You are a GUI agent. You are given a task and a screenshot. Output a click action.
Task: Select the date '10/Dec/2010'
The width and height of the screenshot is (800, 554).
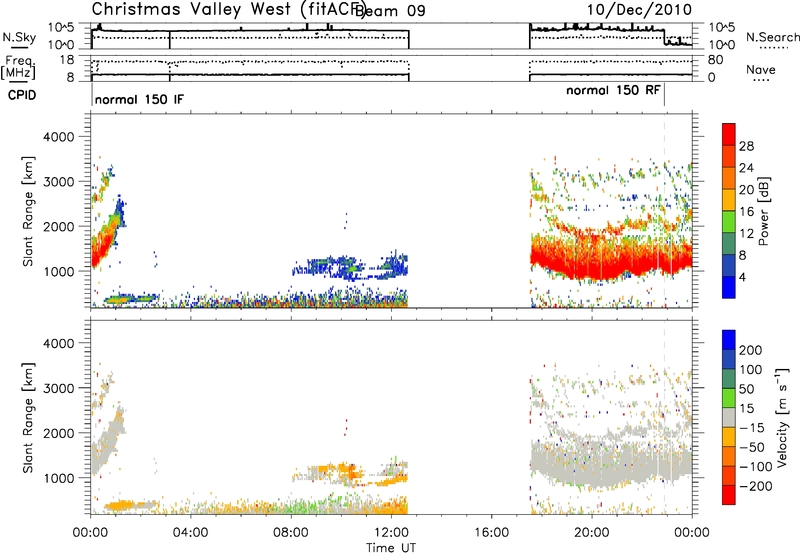point(639,10)
